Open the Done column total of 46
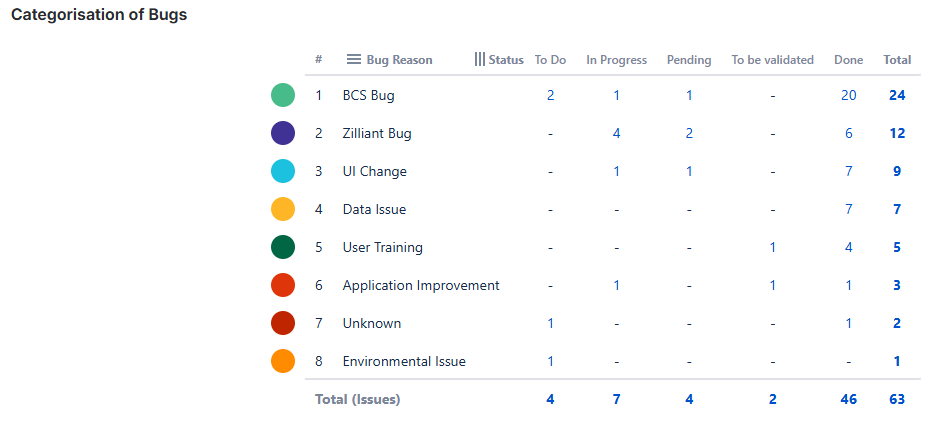 pyautogui.click(x=848, y=400)
